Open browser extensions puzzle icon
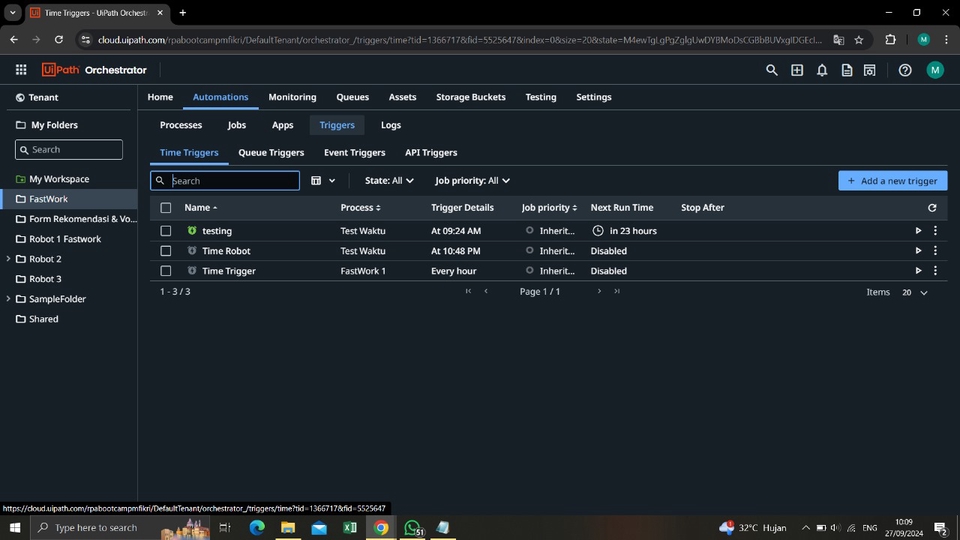960x540 pixels. tap(890, 40)
